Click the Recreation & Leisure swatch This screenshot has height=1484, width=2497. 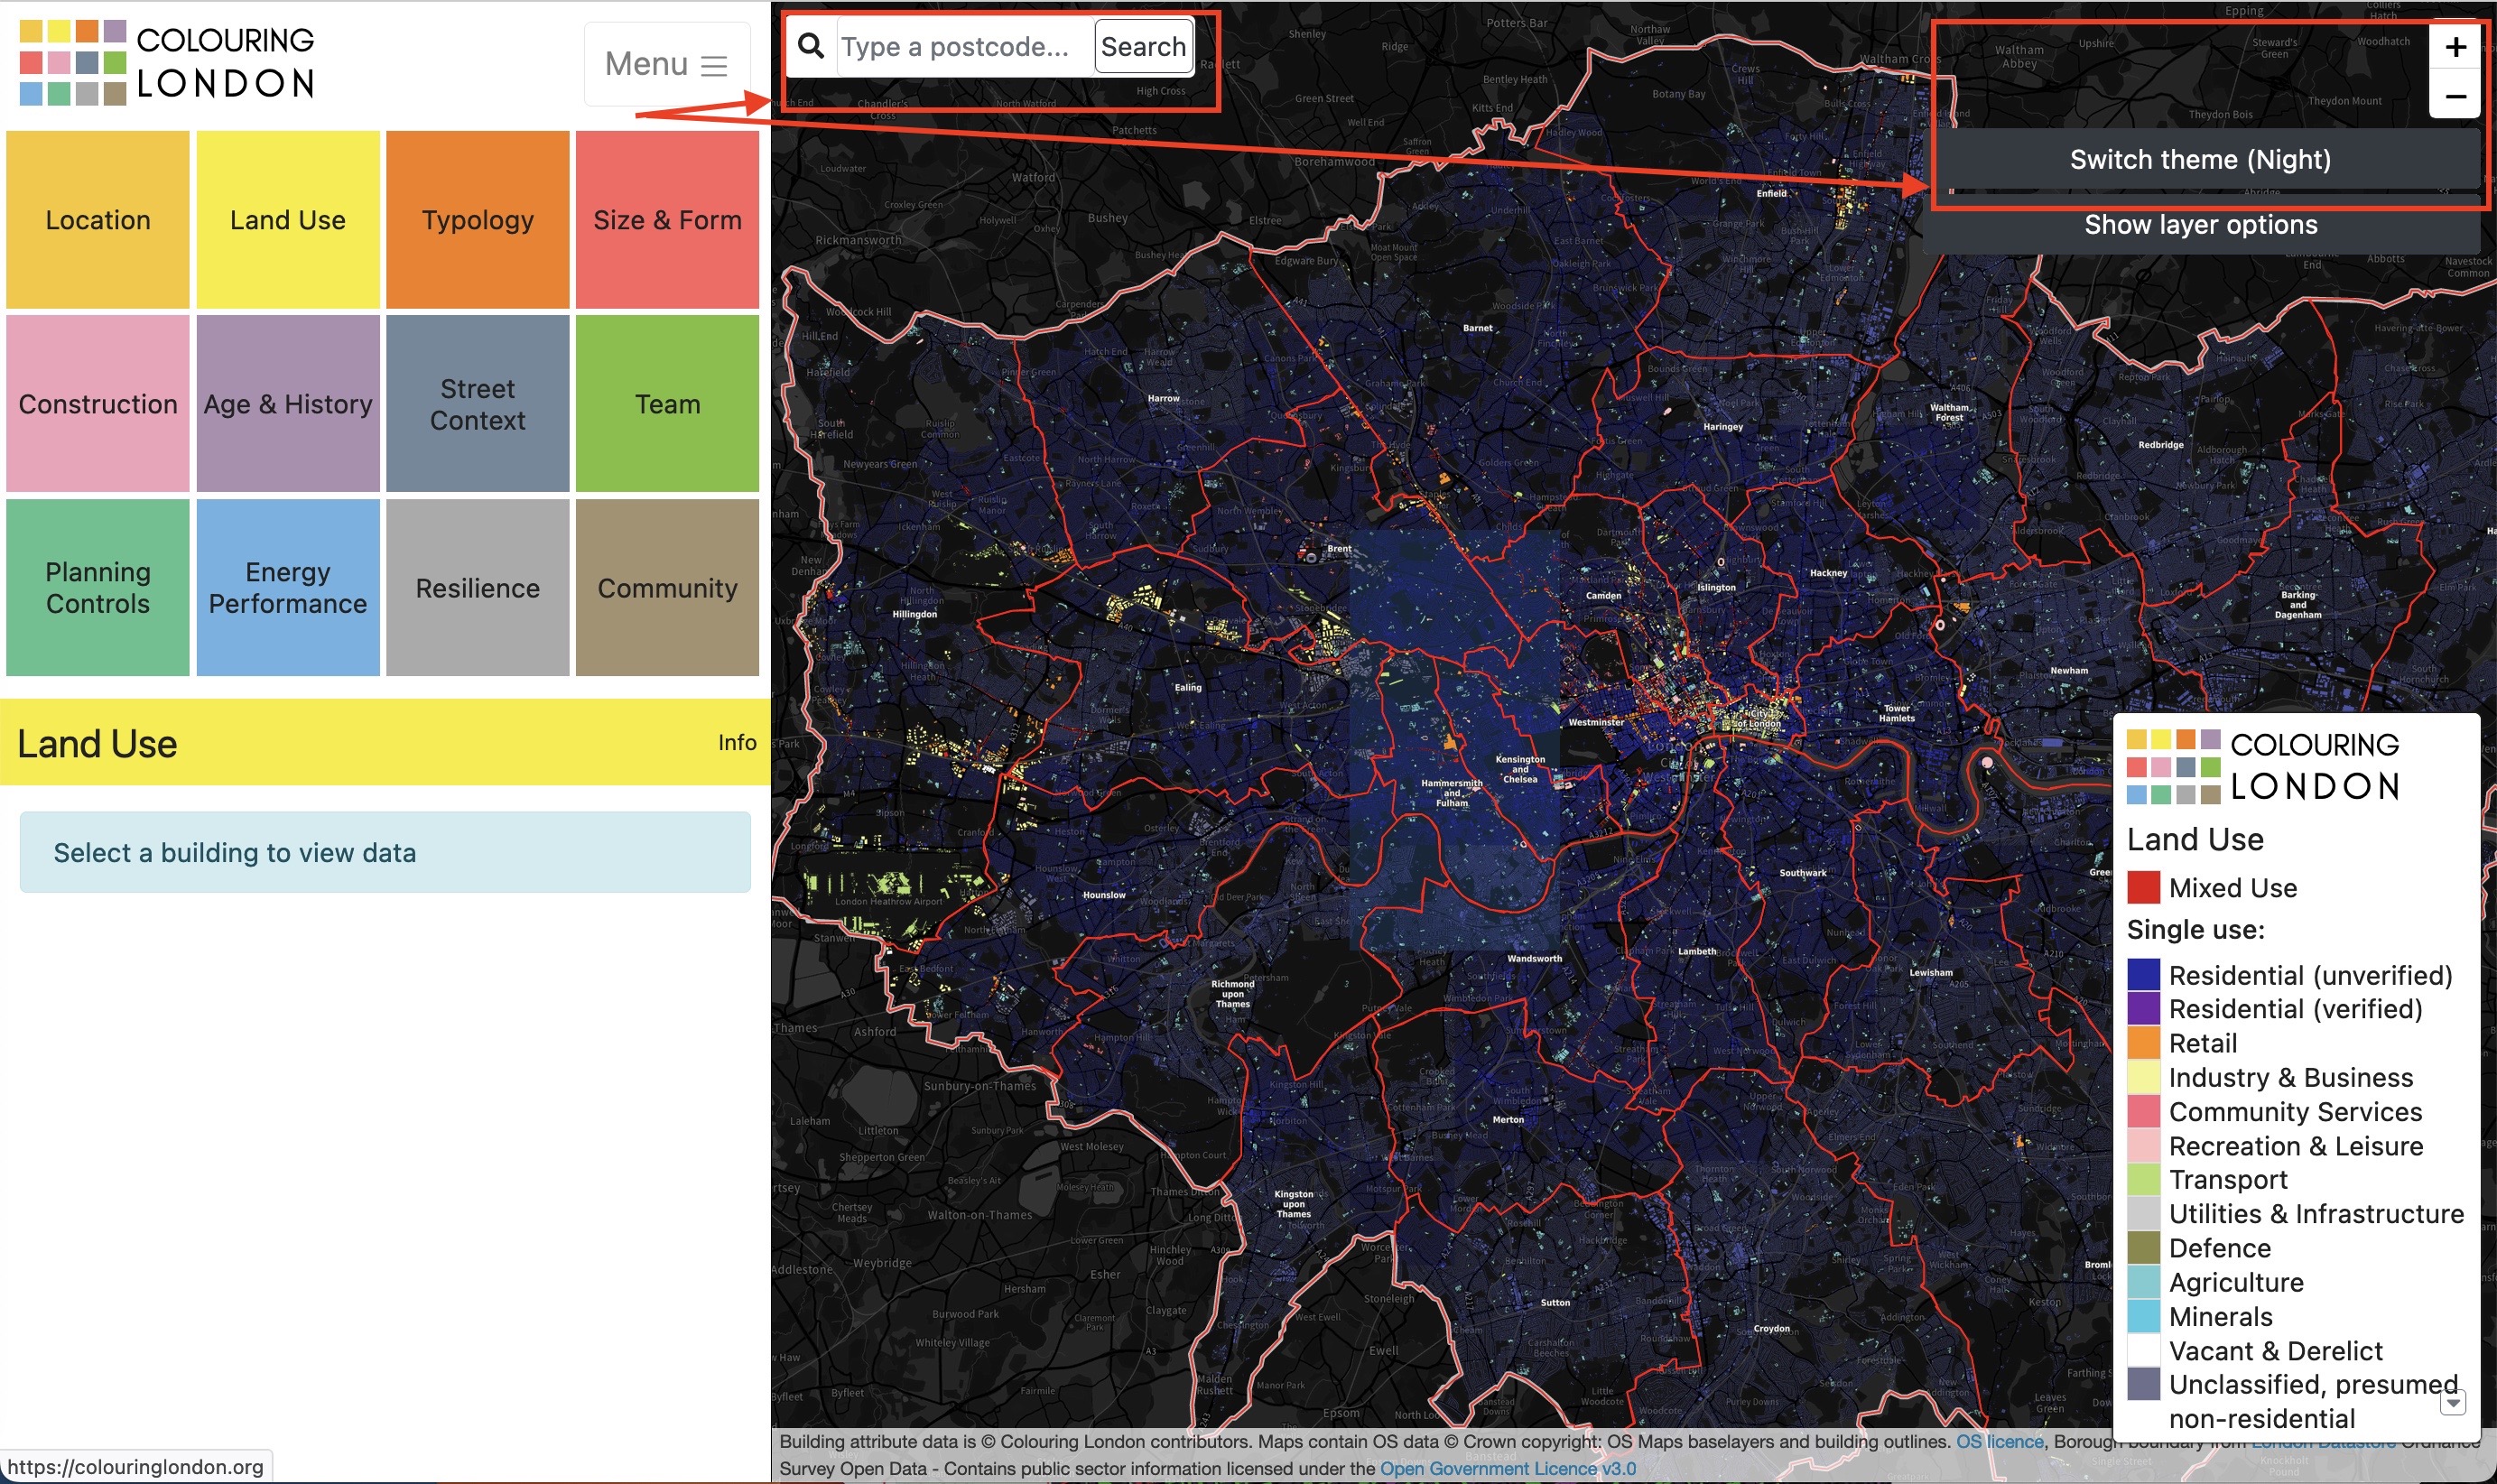[x=2143, y=1146]
